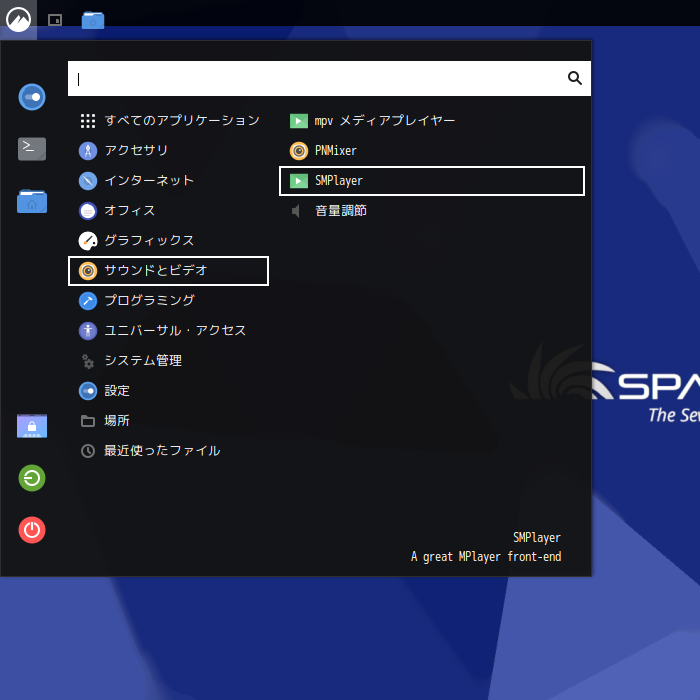Open the システム管理 category
This screenshot has width=700, height=700.
tap(168, 361)
